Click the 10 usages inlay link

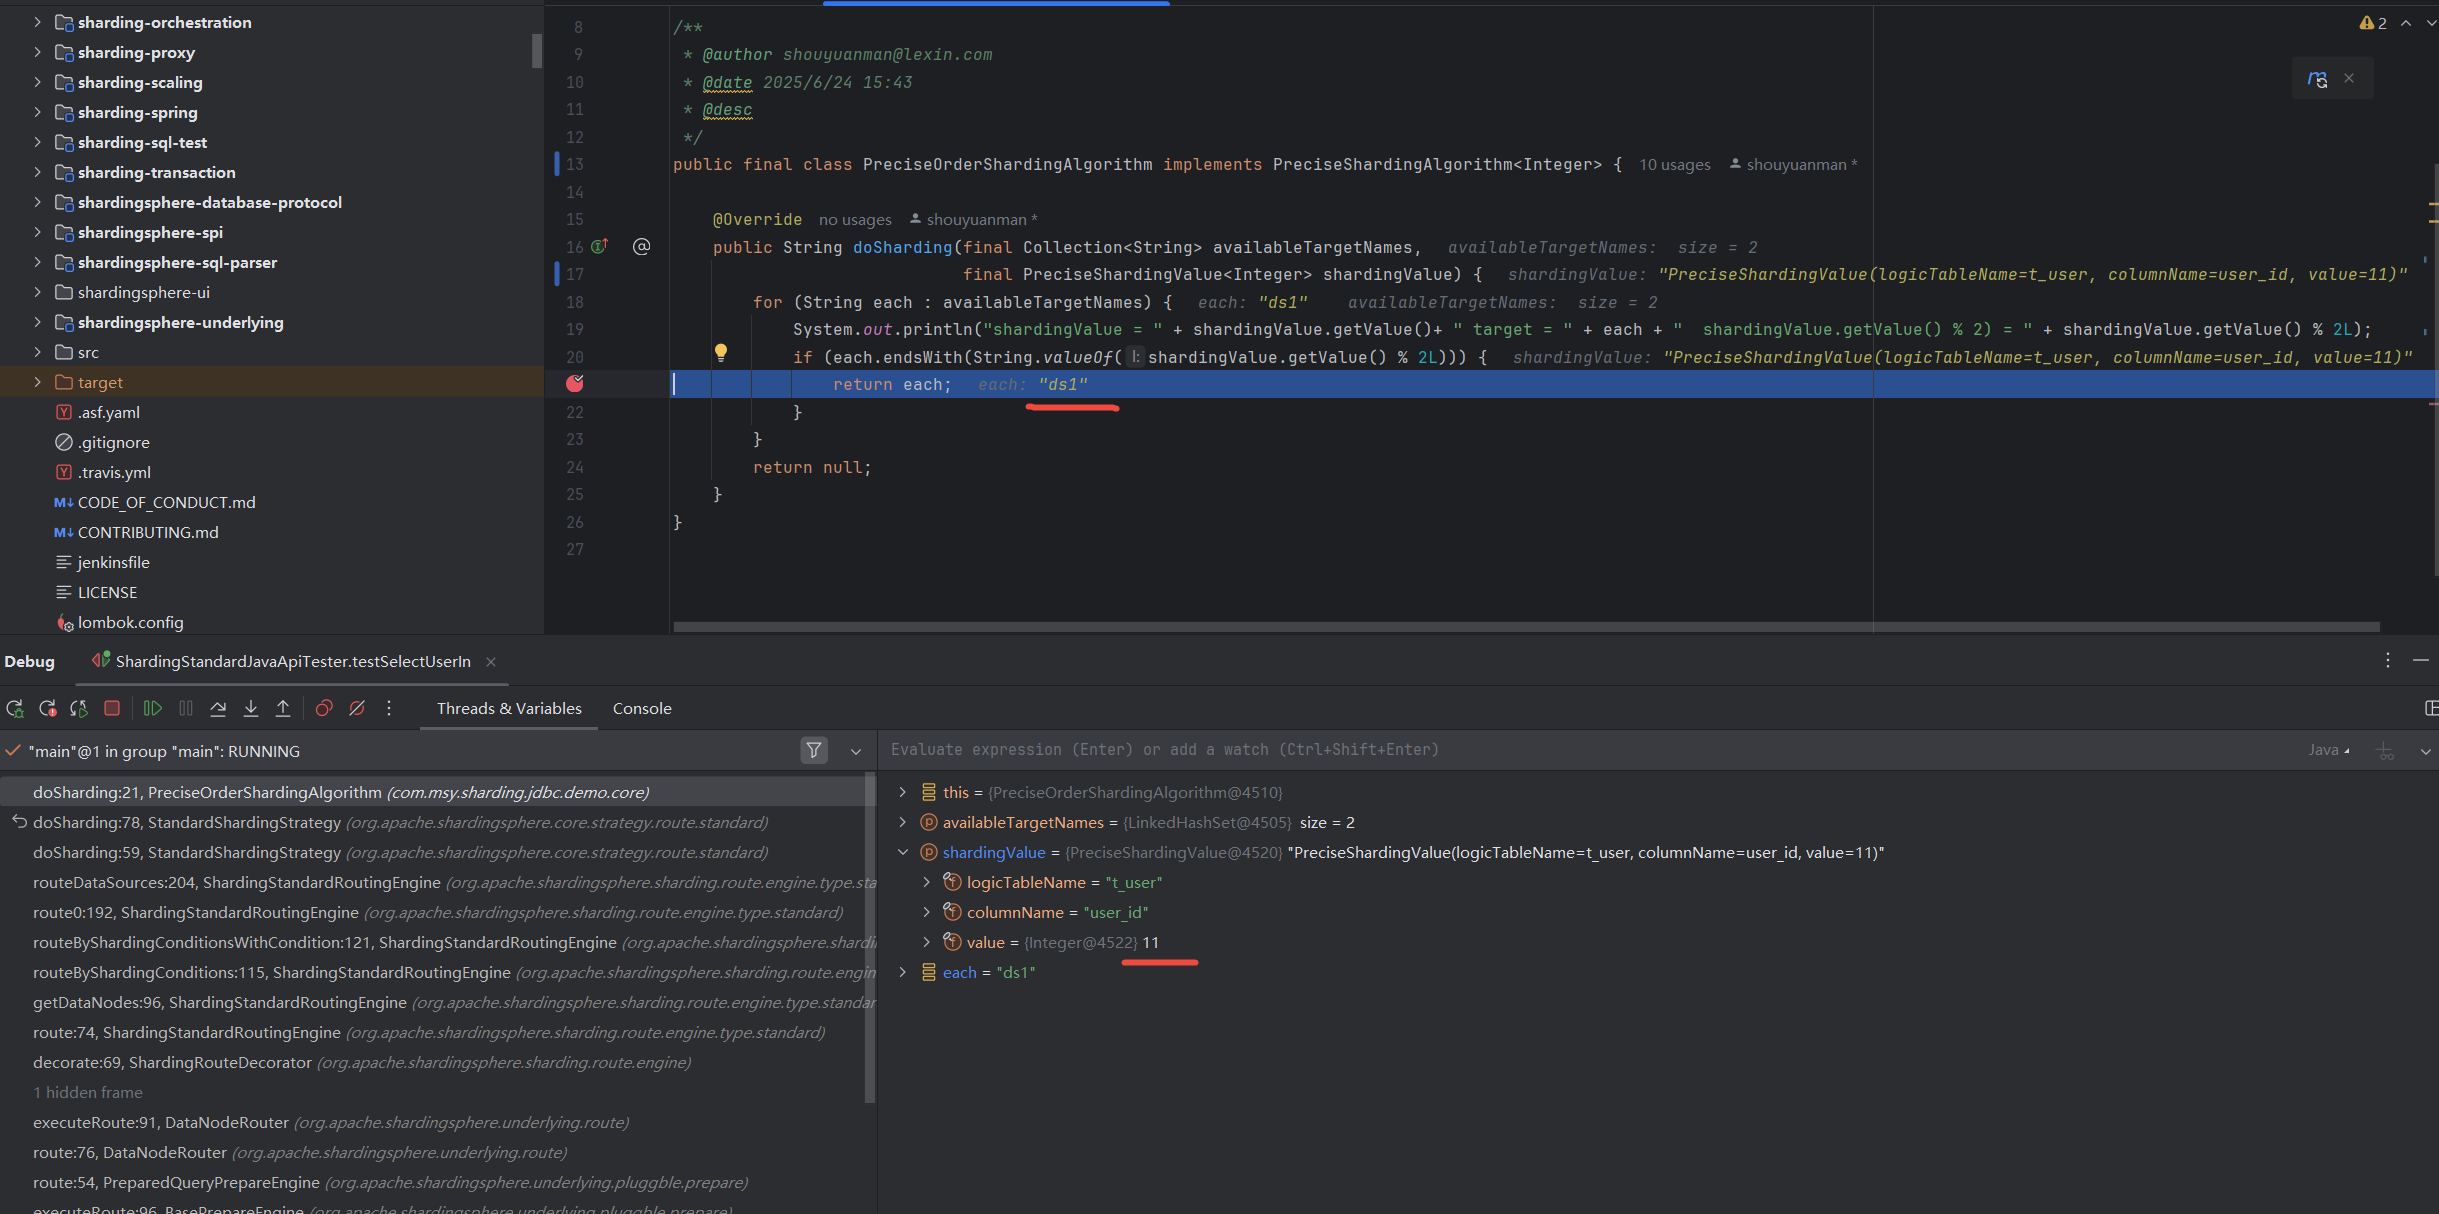pos(1674,165)
